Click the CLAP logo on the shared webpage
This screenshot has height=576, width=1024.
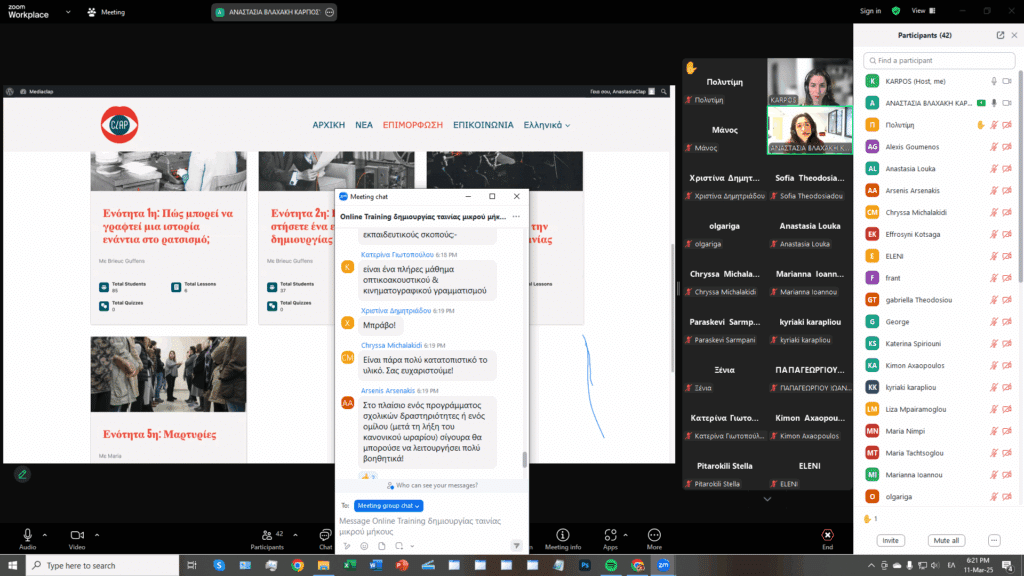[x=120, y=125]
